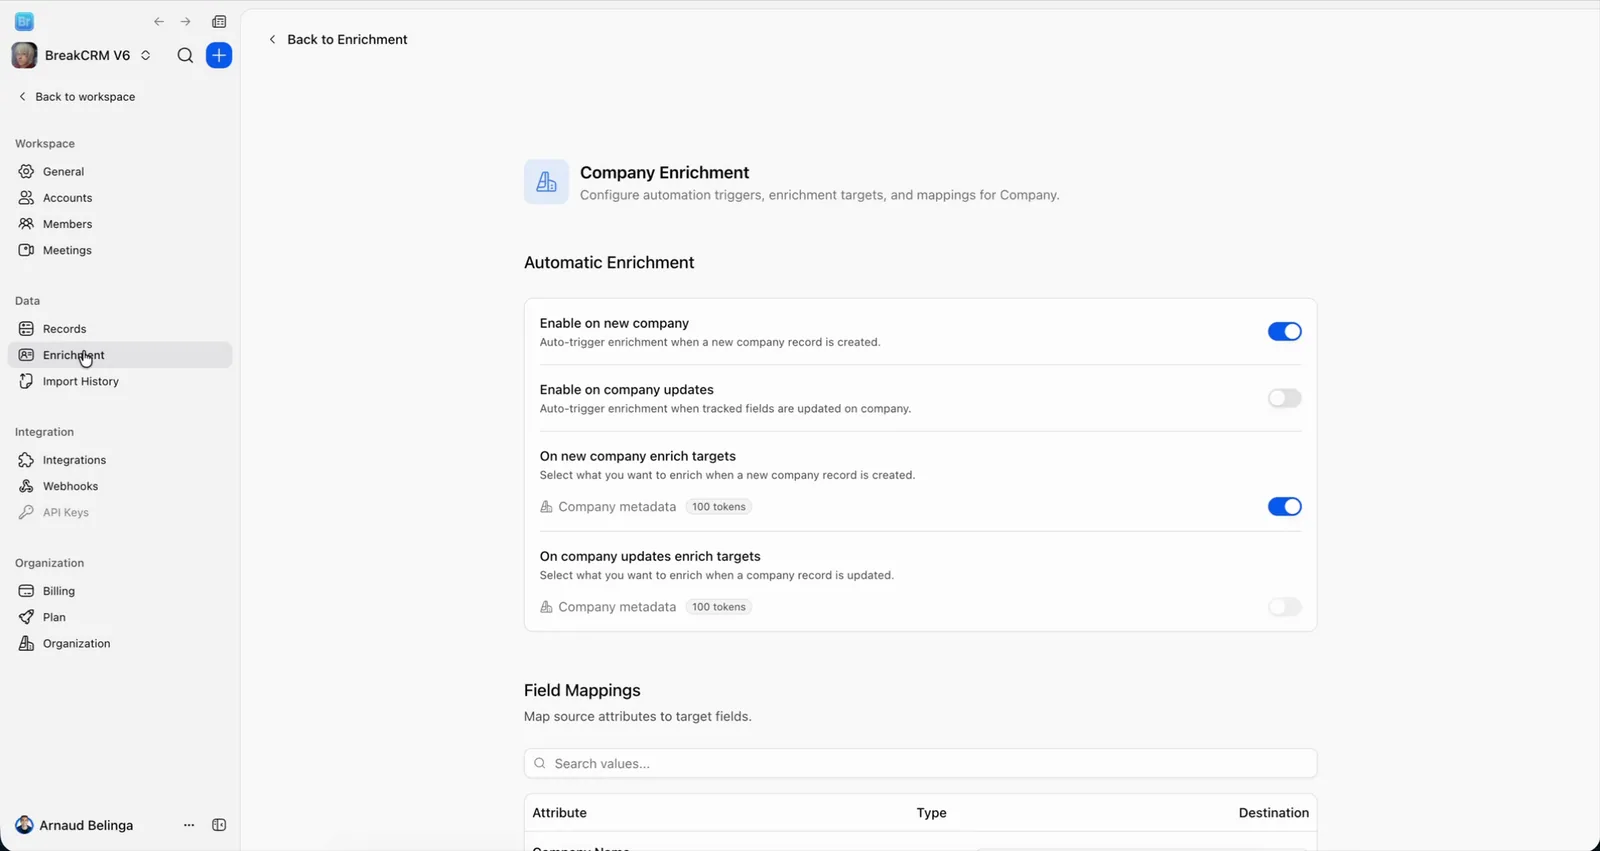This screenshot has height=851, width=1600.
Task: Toggle sidebar with the bottom panel icon
Action: [219, 825]
